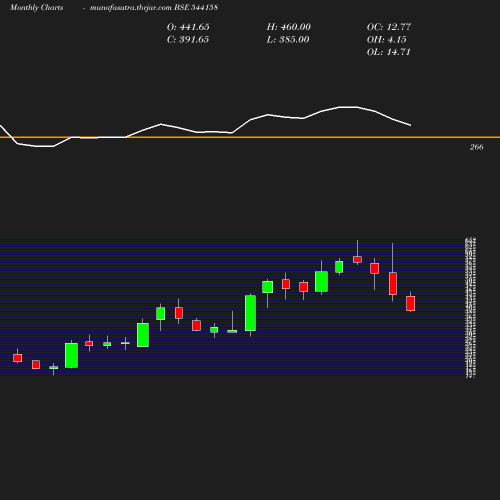The height and width of the screenshot is (500, 500).
Task: Click the last red candlestick on the right
Action: point(410,303)
